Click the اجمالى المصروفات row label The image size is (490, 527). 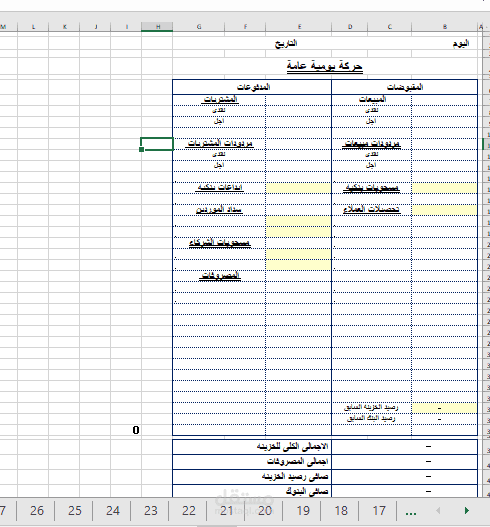(298, 462)
